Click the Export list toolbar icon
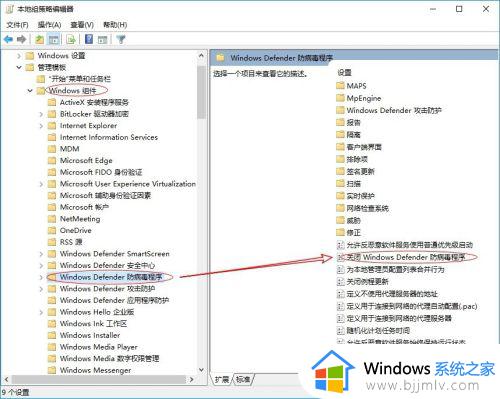The width and height of the screenshot is (500, 399). 71,40
